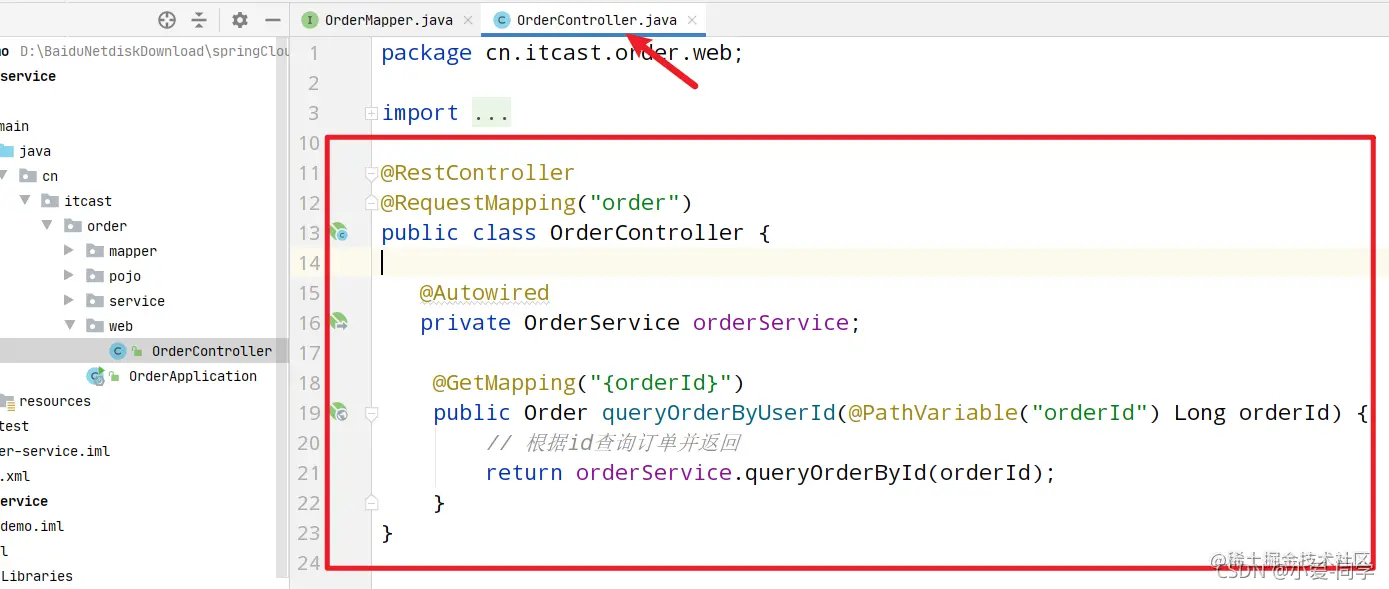Click the cn package folder icon

28,176
